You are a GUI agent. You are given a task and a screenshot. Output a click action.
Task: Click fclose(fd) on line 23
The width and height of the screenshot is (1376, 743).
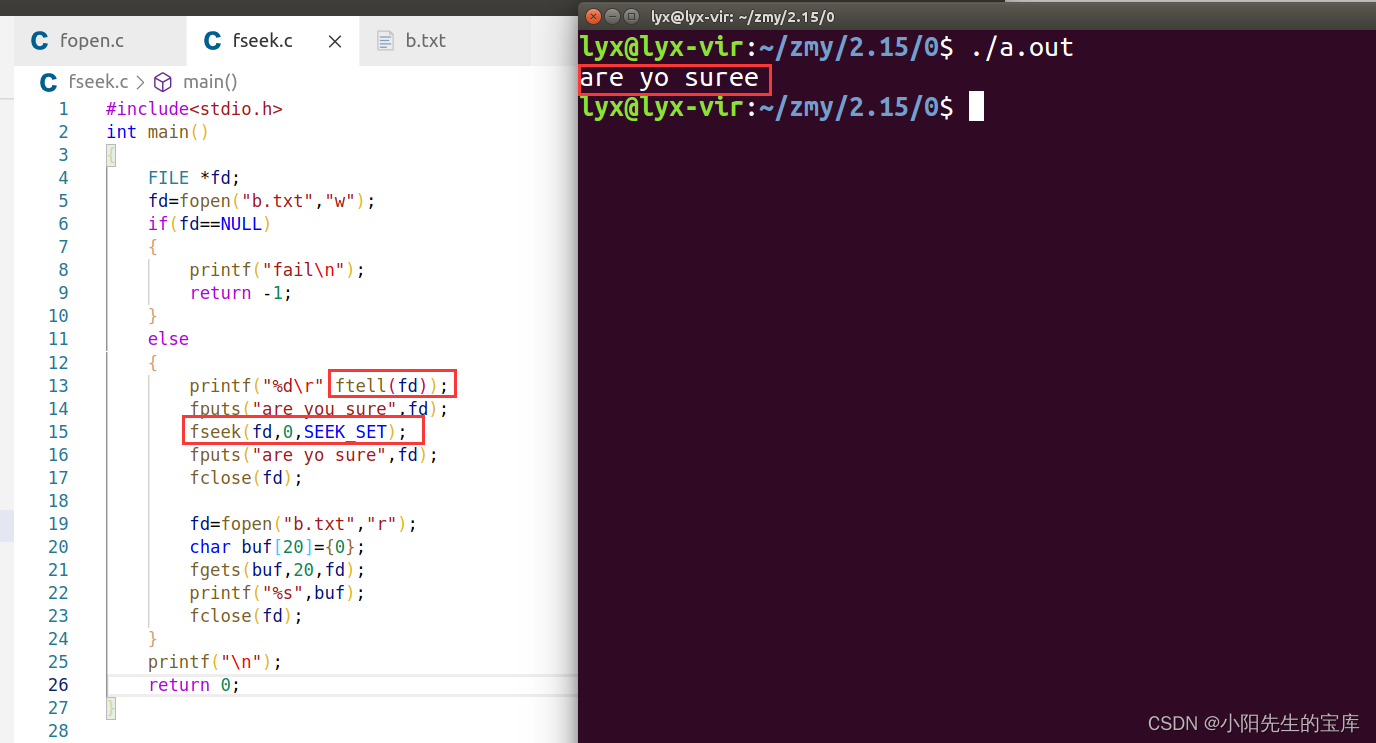[x=246, y=615]
